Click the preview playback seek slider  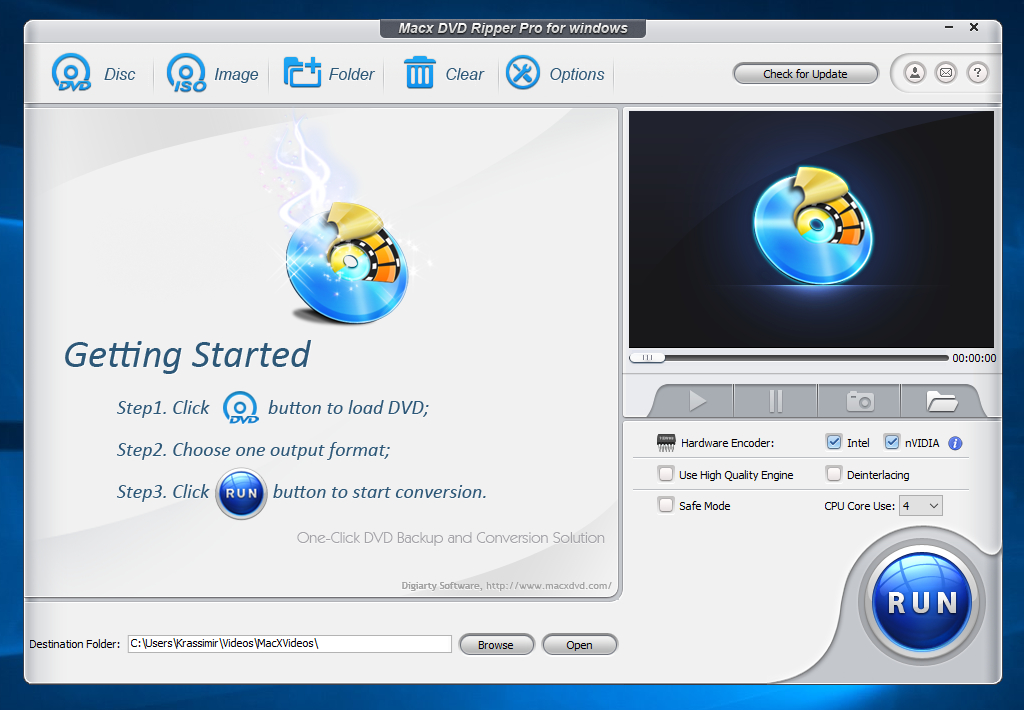(790, 357)
